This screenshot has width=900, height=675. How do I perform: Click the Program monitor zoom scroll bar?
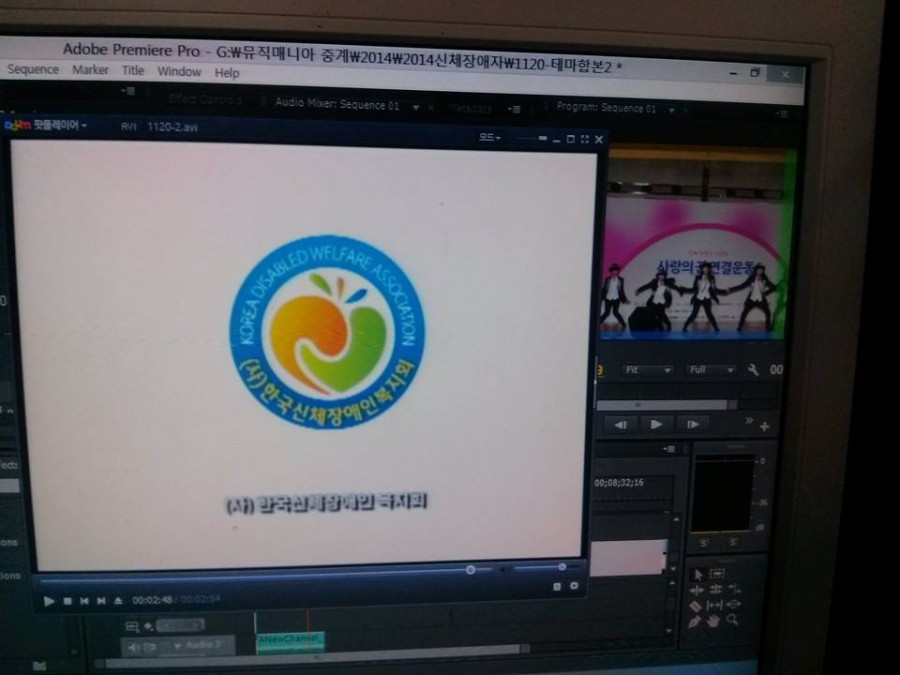(x=664, y=405)
